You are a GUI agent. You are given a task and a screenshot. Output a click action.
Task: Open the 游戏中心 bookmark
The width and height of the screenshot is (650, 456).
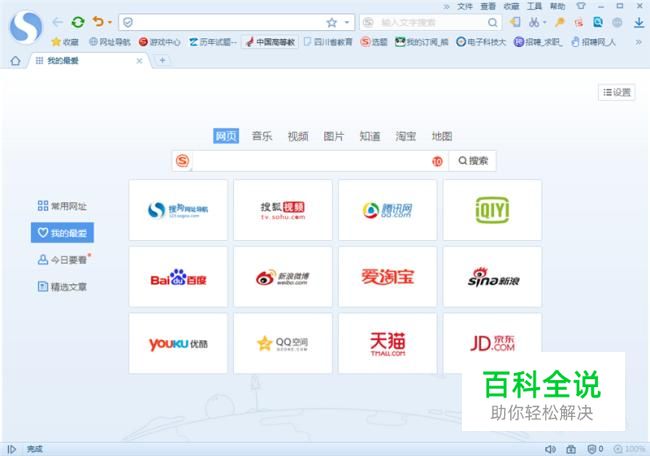tap(160, 42)
